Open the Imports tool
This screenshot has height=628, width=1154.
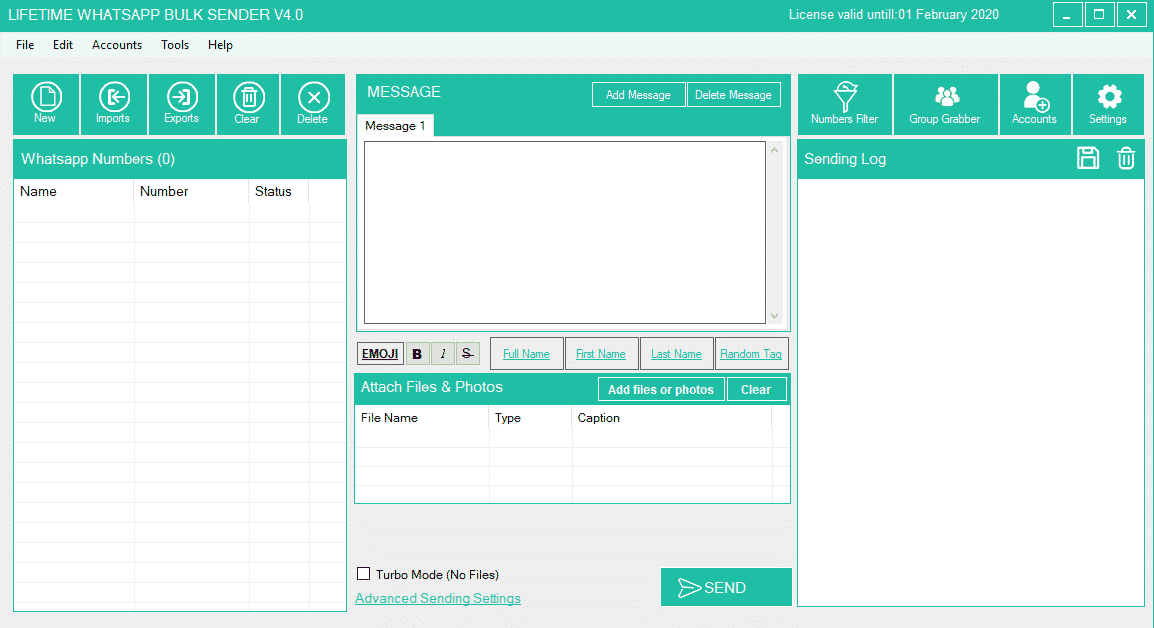(113, 103)
